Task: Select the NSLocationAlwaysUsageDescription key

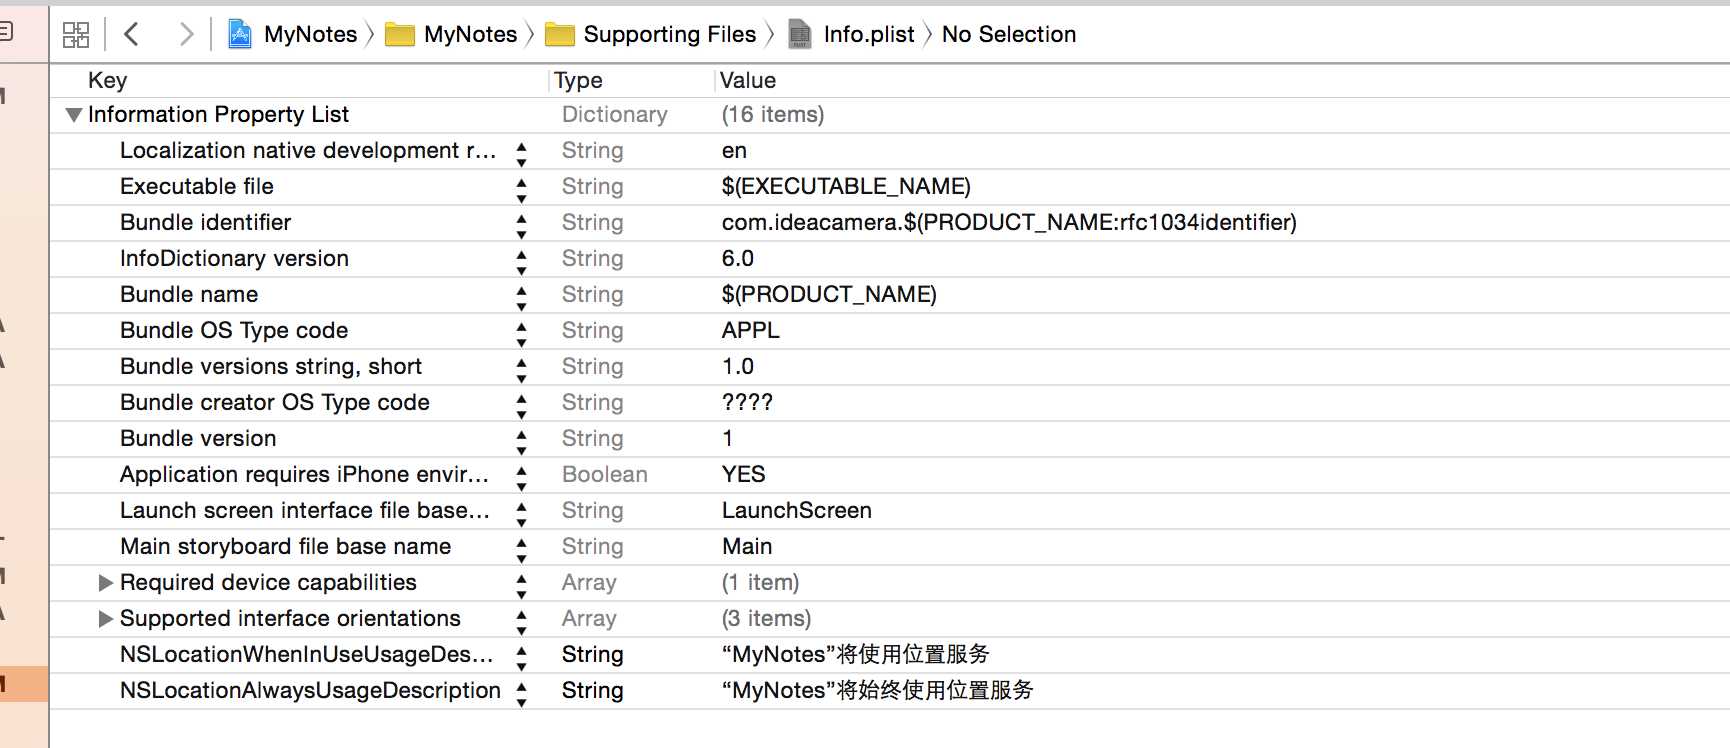Action: click(310, 691)
